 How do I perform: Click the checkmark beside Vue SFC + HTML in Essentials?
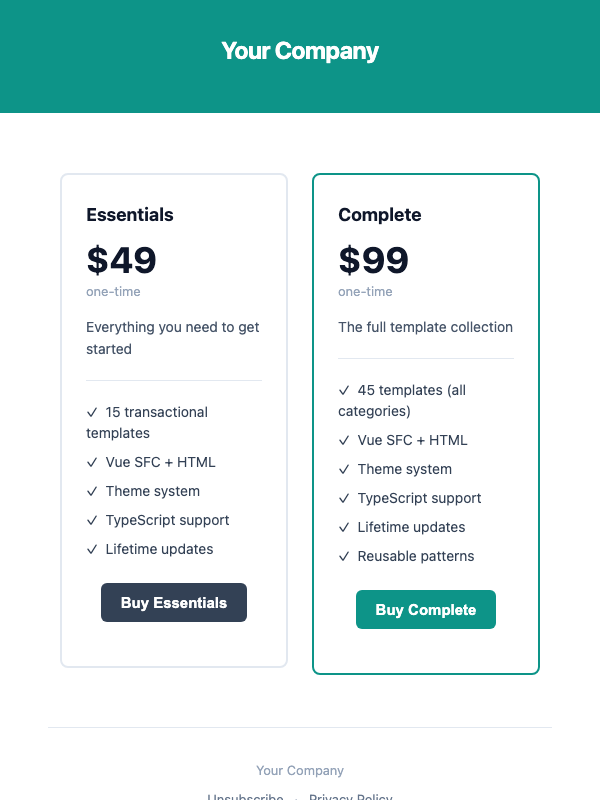click(91, 462)
